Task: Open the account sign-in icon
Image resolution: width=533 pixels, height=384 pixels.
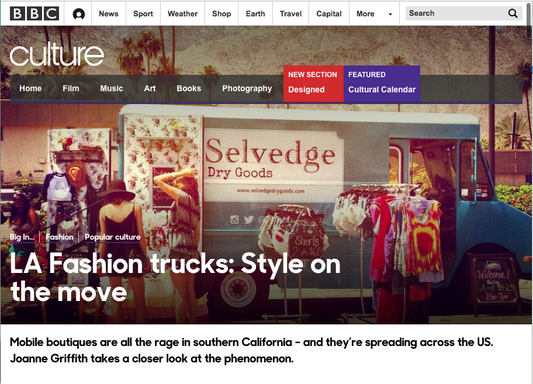Action: point(79,14)
